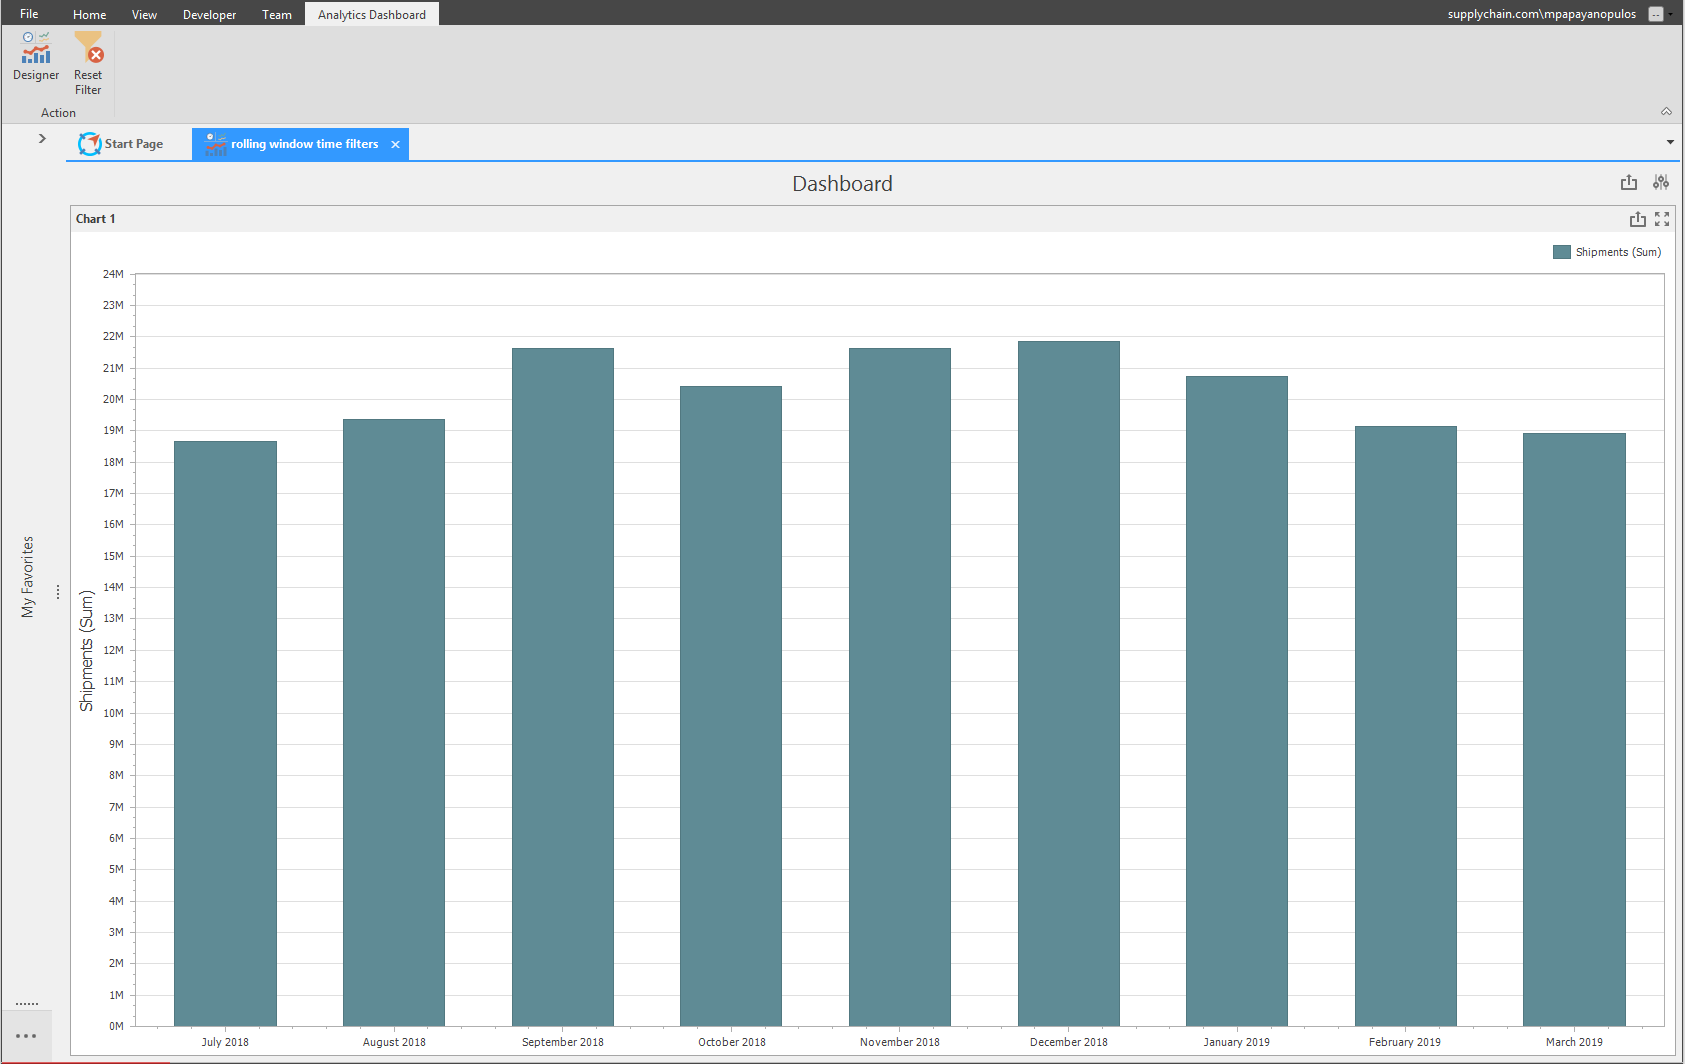
Task: Close the rolling window time filters tab
Action: pyautogui.click(x=396, y=145)
